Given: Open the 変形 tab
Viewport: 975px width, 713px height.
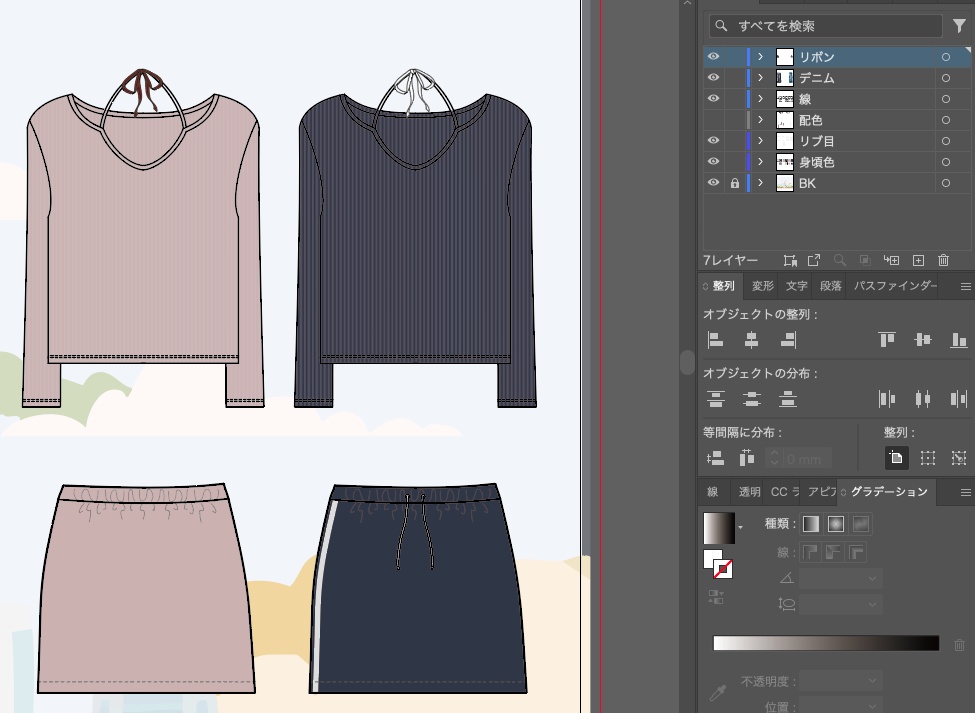Looking at the screenshot, I should click(762, 286).
